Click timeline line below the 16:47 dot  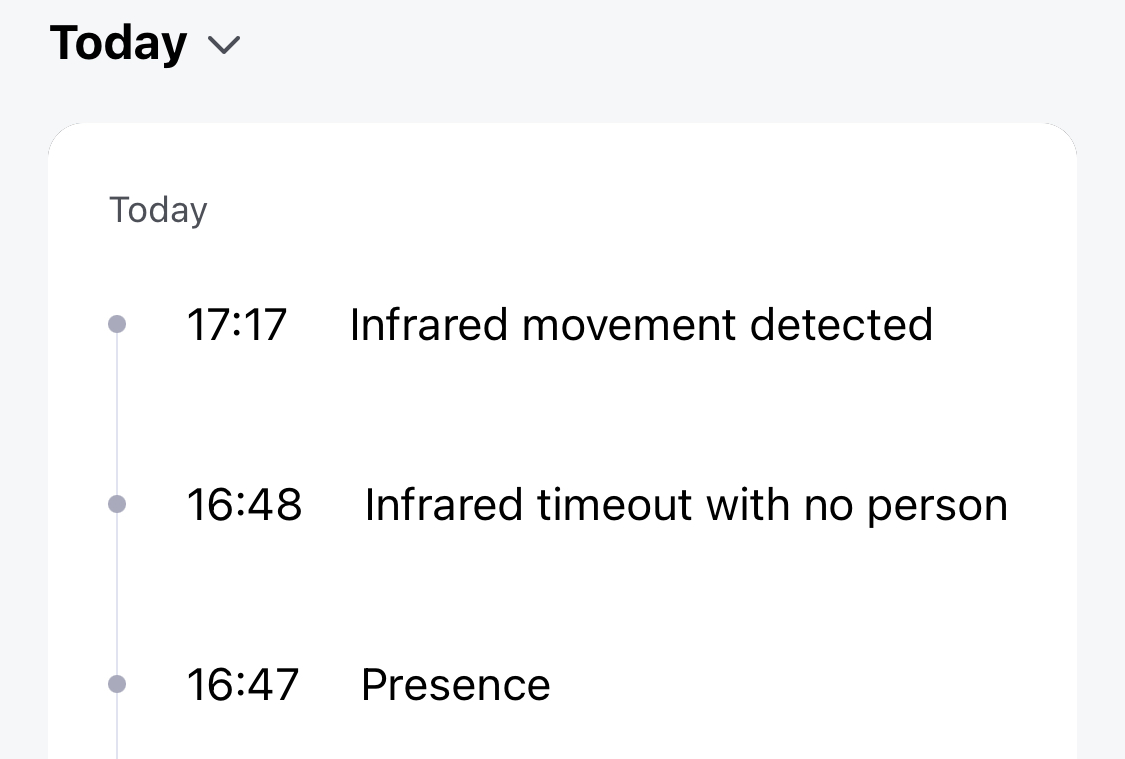[x=117, y=730]
